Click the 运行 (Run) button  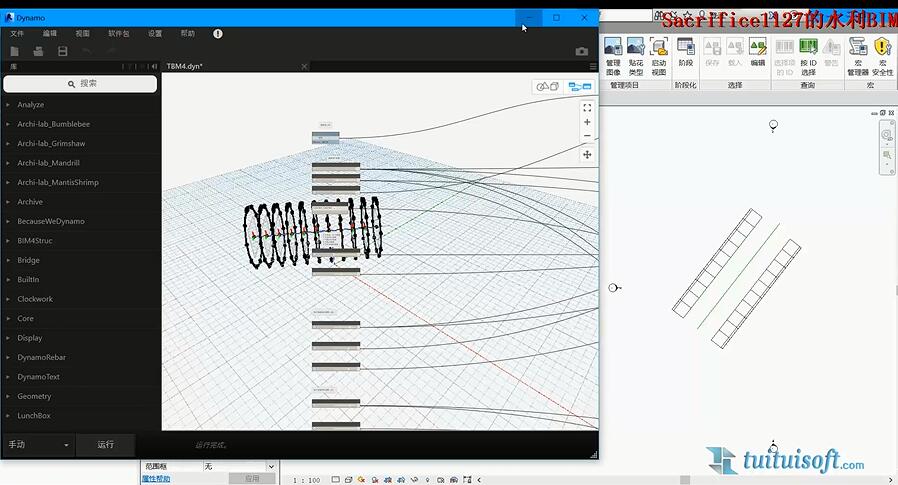click(106, 445)
